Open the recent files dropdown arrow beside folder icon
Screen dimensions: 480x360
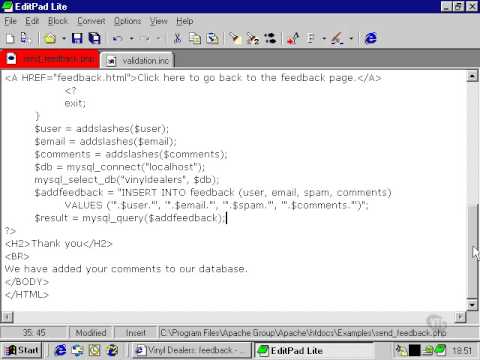point(63,39)
